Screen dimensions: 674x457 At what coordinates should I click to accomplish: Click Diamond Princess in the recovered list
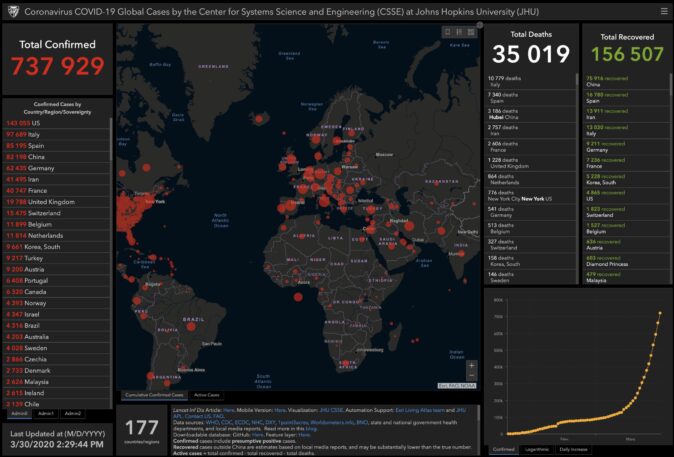626,261
